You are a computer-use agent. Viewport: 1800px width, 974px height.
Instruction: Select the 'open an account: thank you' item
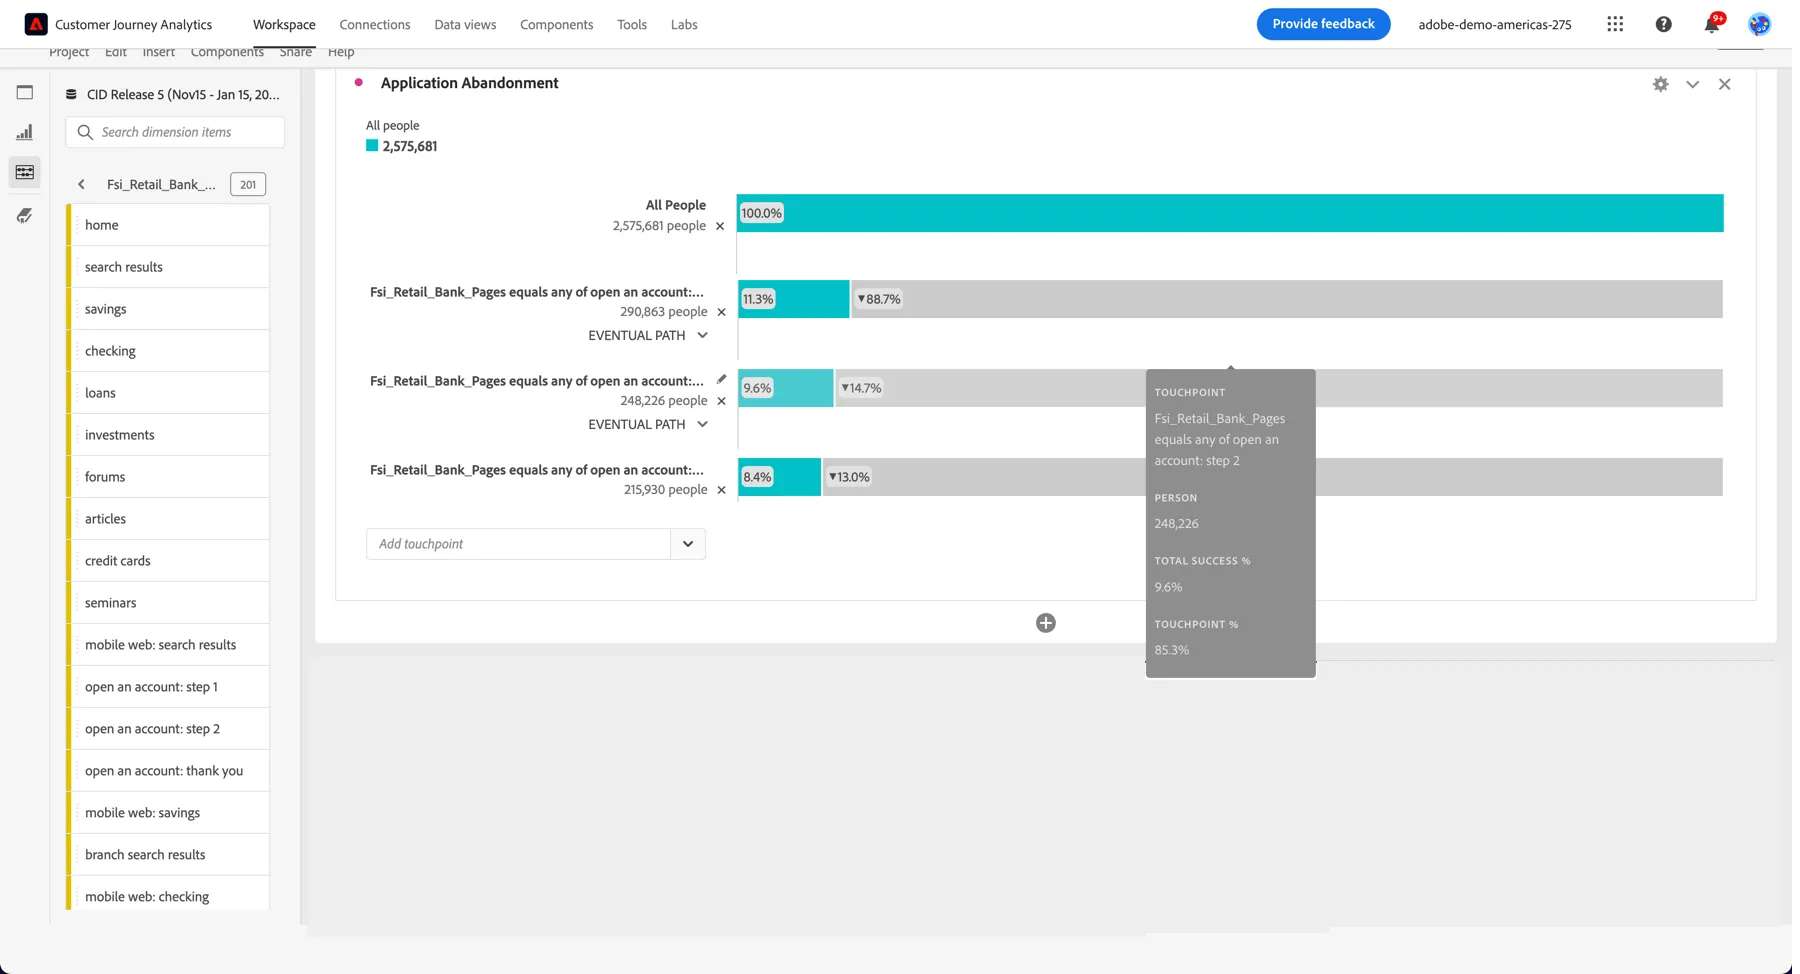(x=168, y=771)
